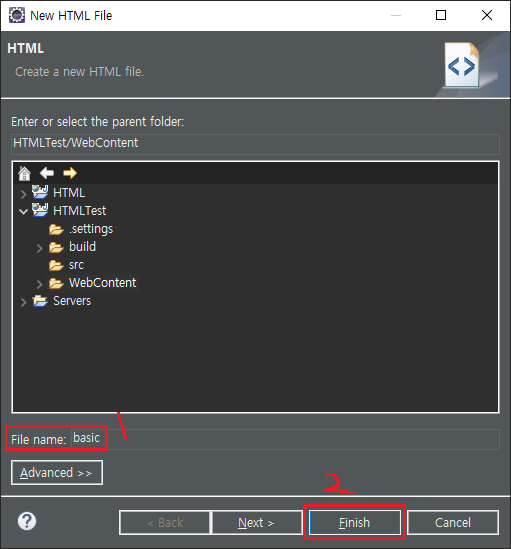Viewport: 511px width, 549px height.
Task: Click the parent folder path field
Action: tap(255, 144)
